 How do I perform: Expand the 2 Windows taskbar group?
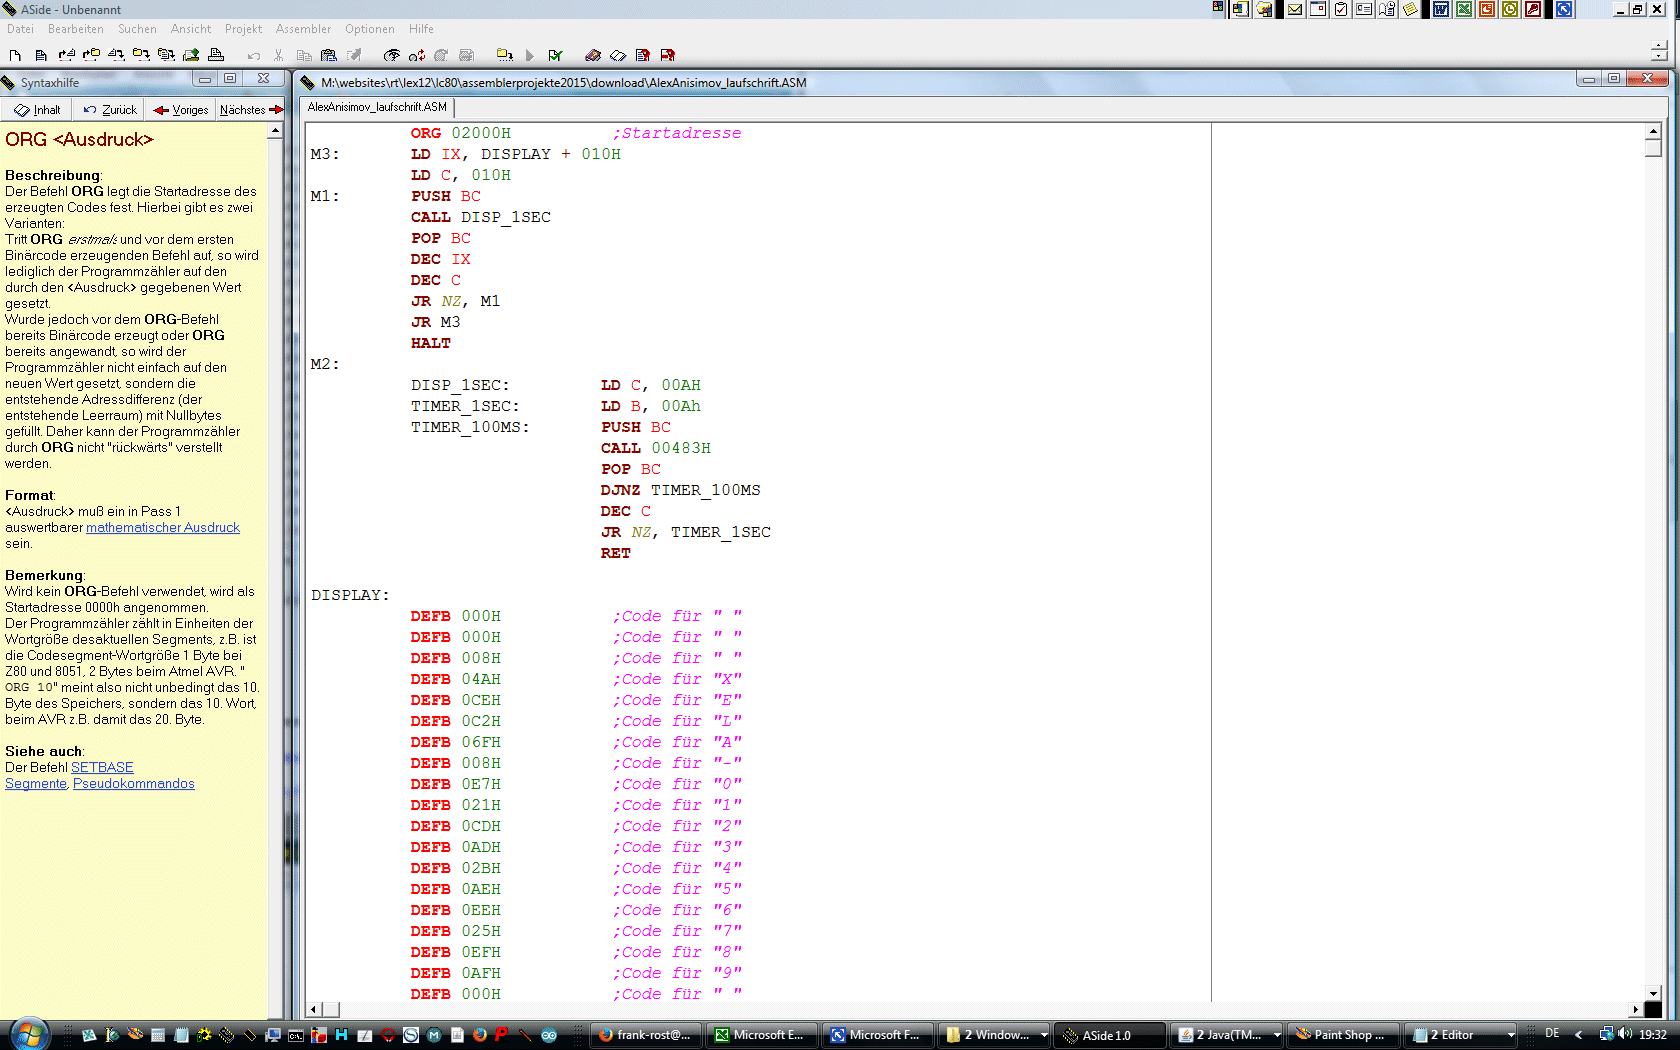(1044, 1035)
